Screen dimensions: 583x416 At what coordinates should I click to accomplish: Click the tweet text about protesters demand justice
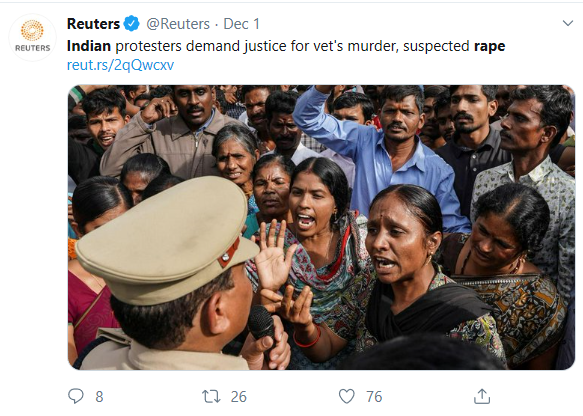286,46
